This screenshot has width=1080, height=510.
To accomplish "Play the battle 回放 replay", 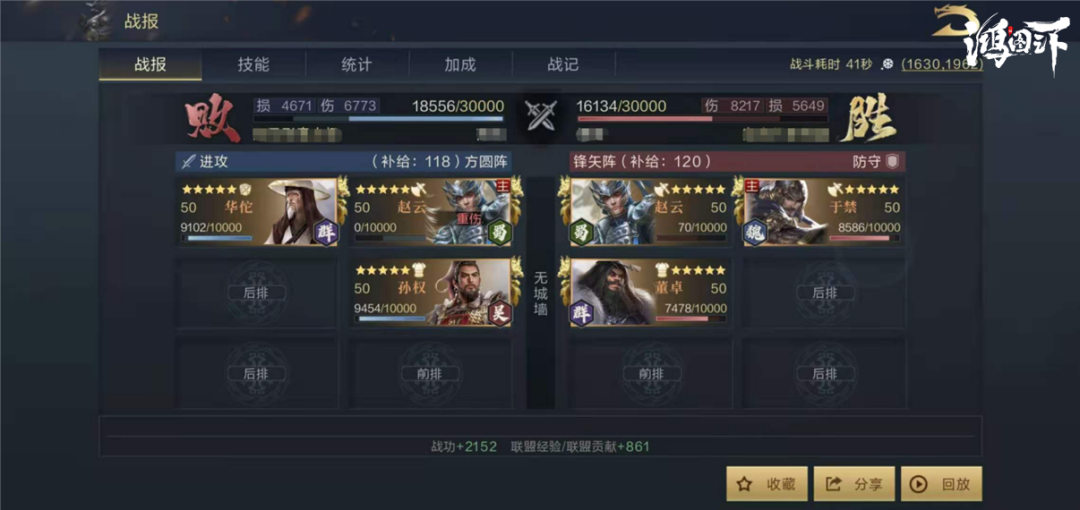I will [942, 484].
